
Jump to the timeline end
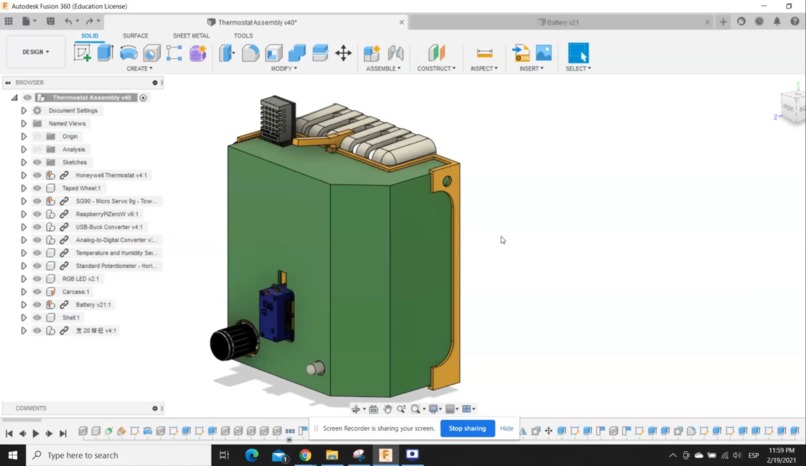coord(63,433)
